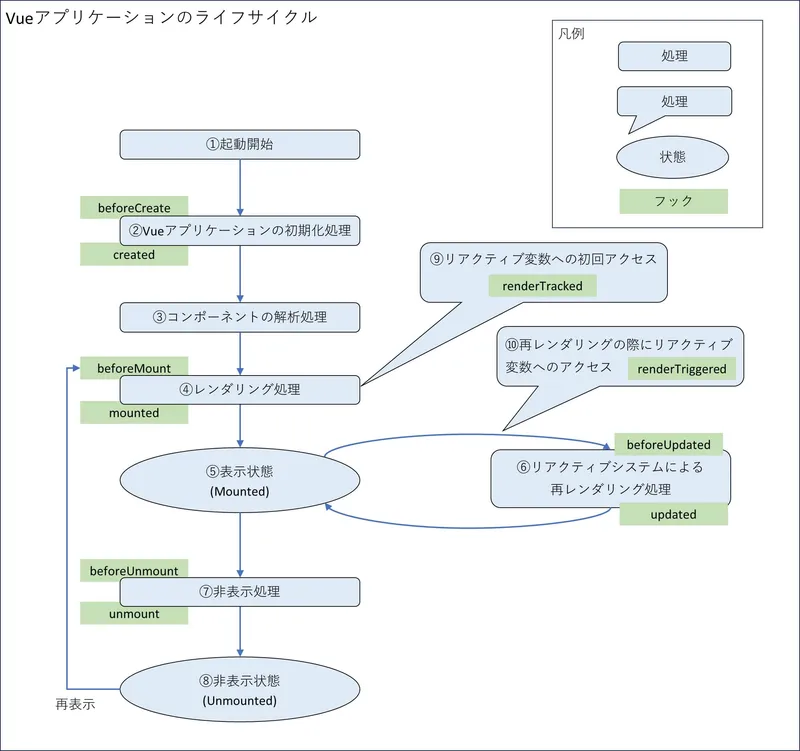Click the ⑥リアクティブシステムによる再レンダリング処理 box
Screen dimensions: 800x751
pyautogui.click(x=610, y=479)
